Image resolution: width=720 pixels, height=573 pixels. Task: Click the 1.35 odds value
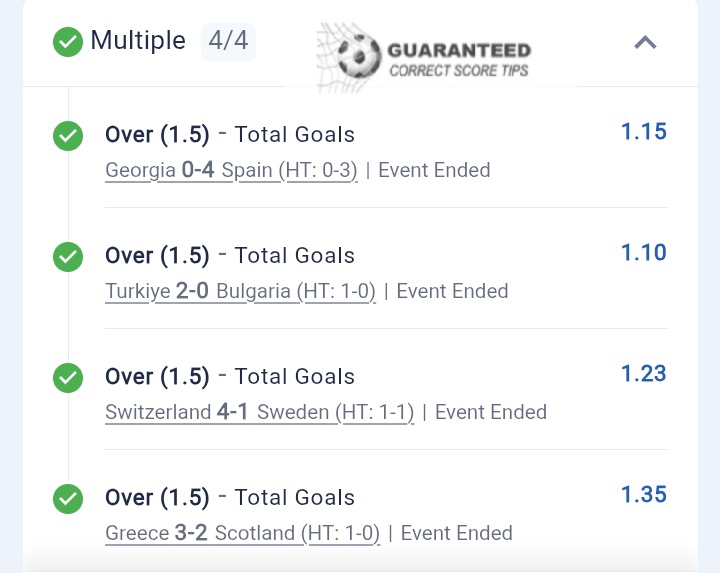click(643, 495)
